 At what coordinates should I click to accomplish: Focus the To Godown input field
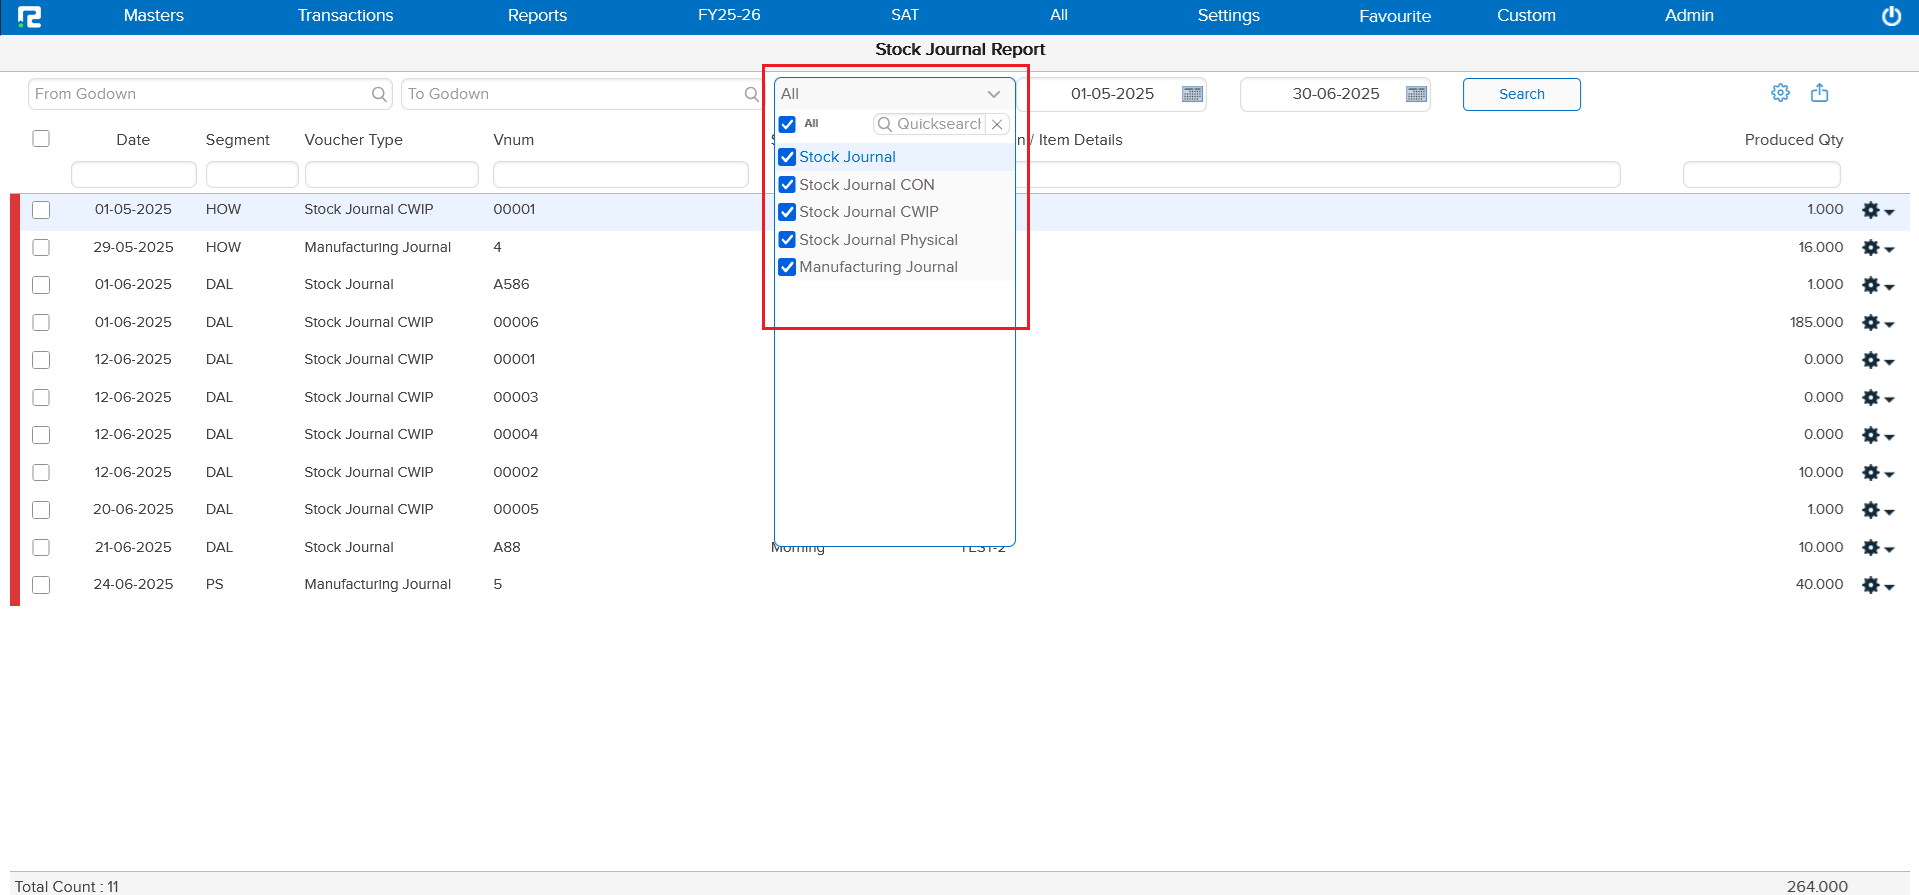(x=572, y=94)
